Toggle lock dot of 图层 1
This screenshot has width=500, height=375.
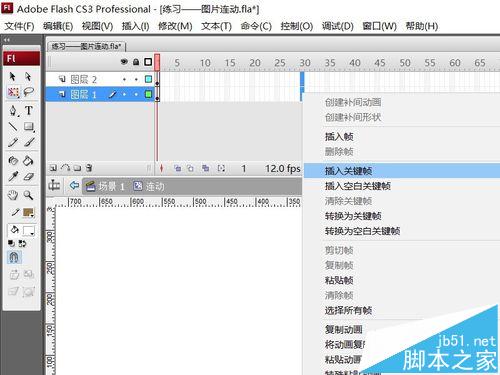(x=136, y=94)
